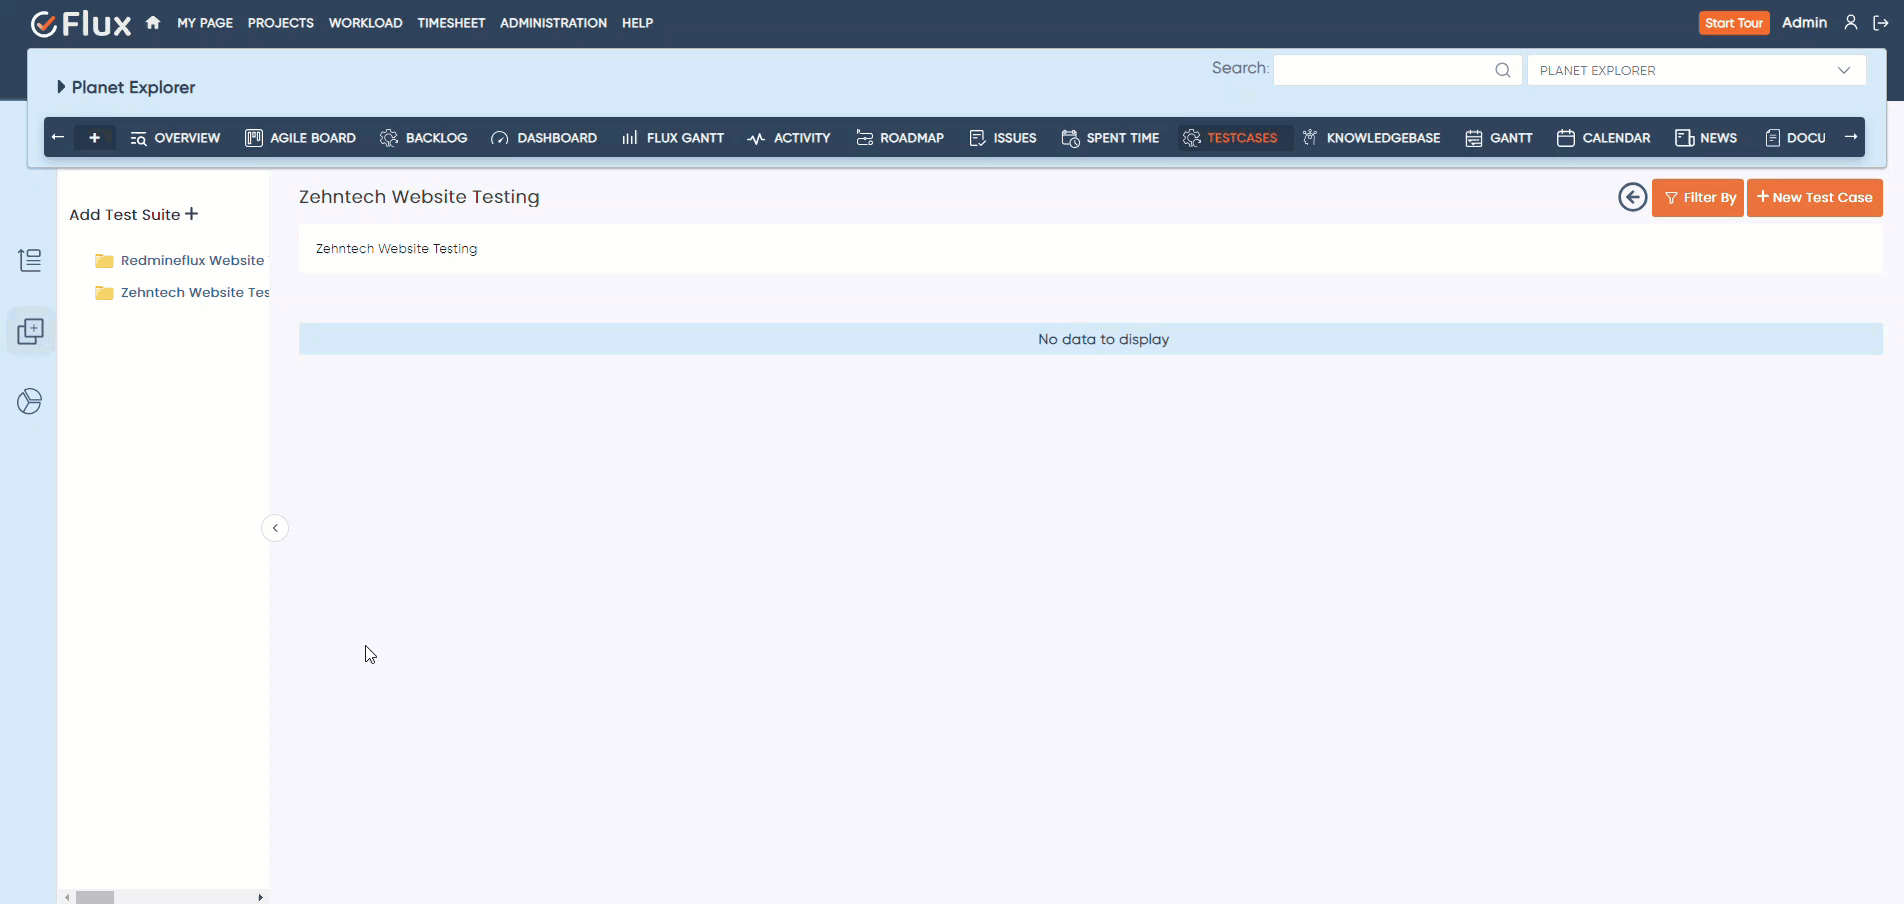
Task: Open the Agile Board tab
Action: [301, 138]
